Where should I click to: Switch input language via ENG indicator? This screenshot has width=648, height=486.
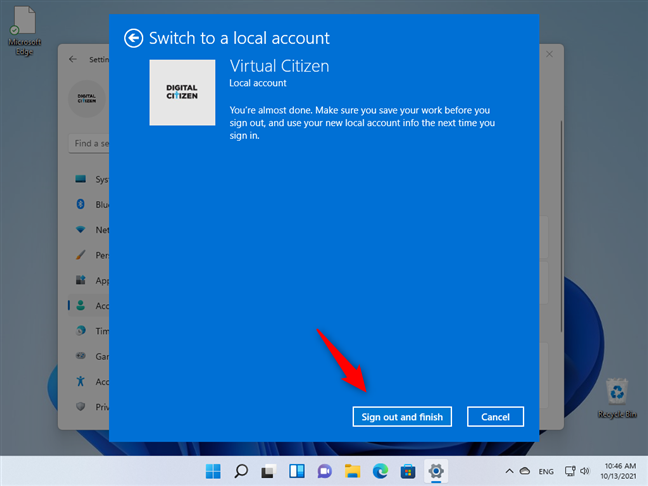[546, 472]
